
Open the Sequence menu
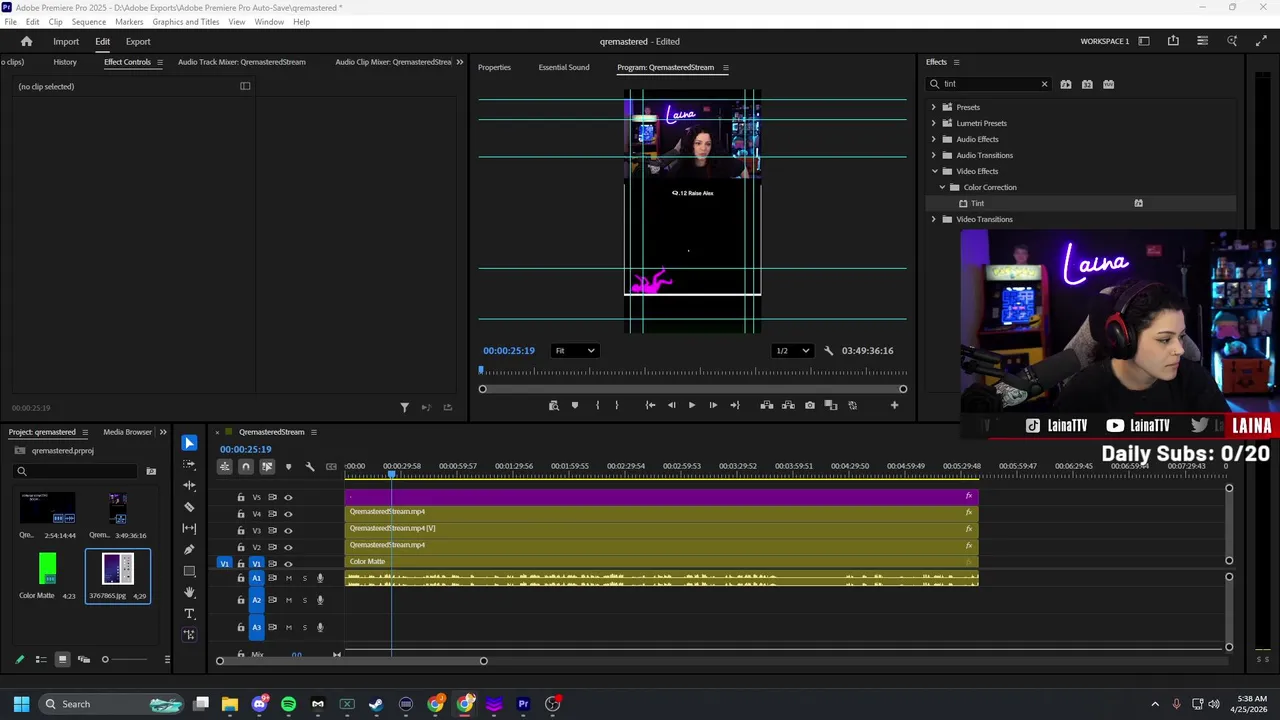click(89, 22)
